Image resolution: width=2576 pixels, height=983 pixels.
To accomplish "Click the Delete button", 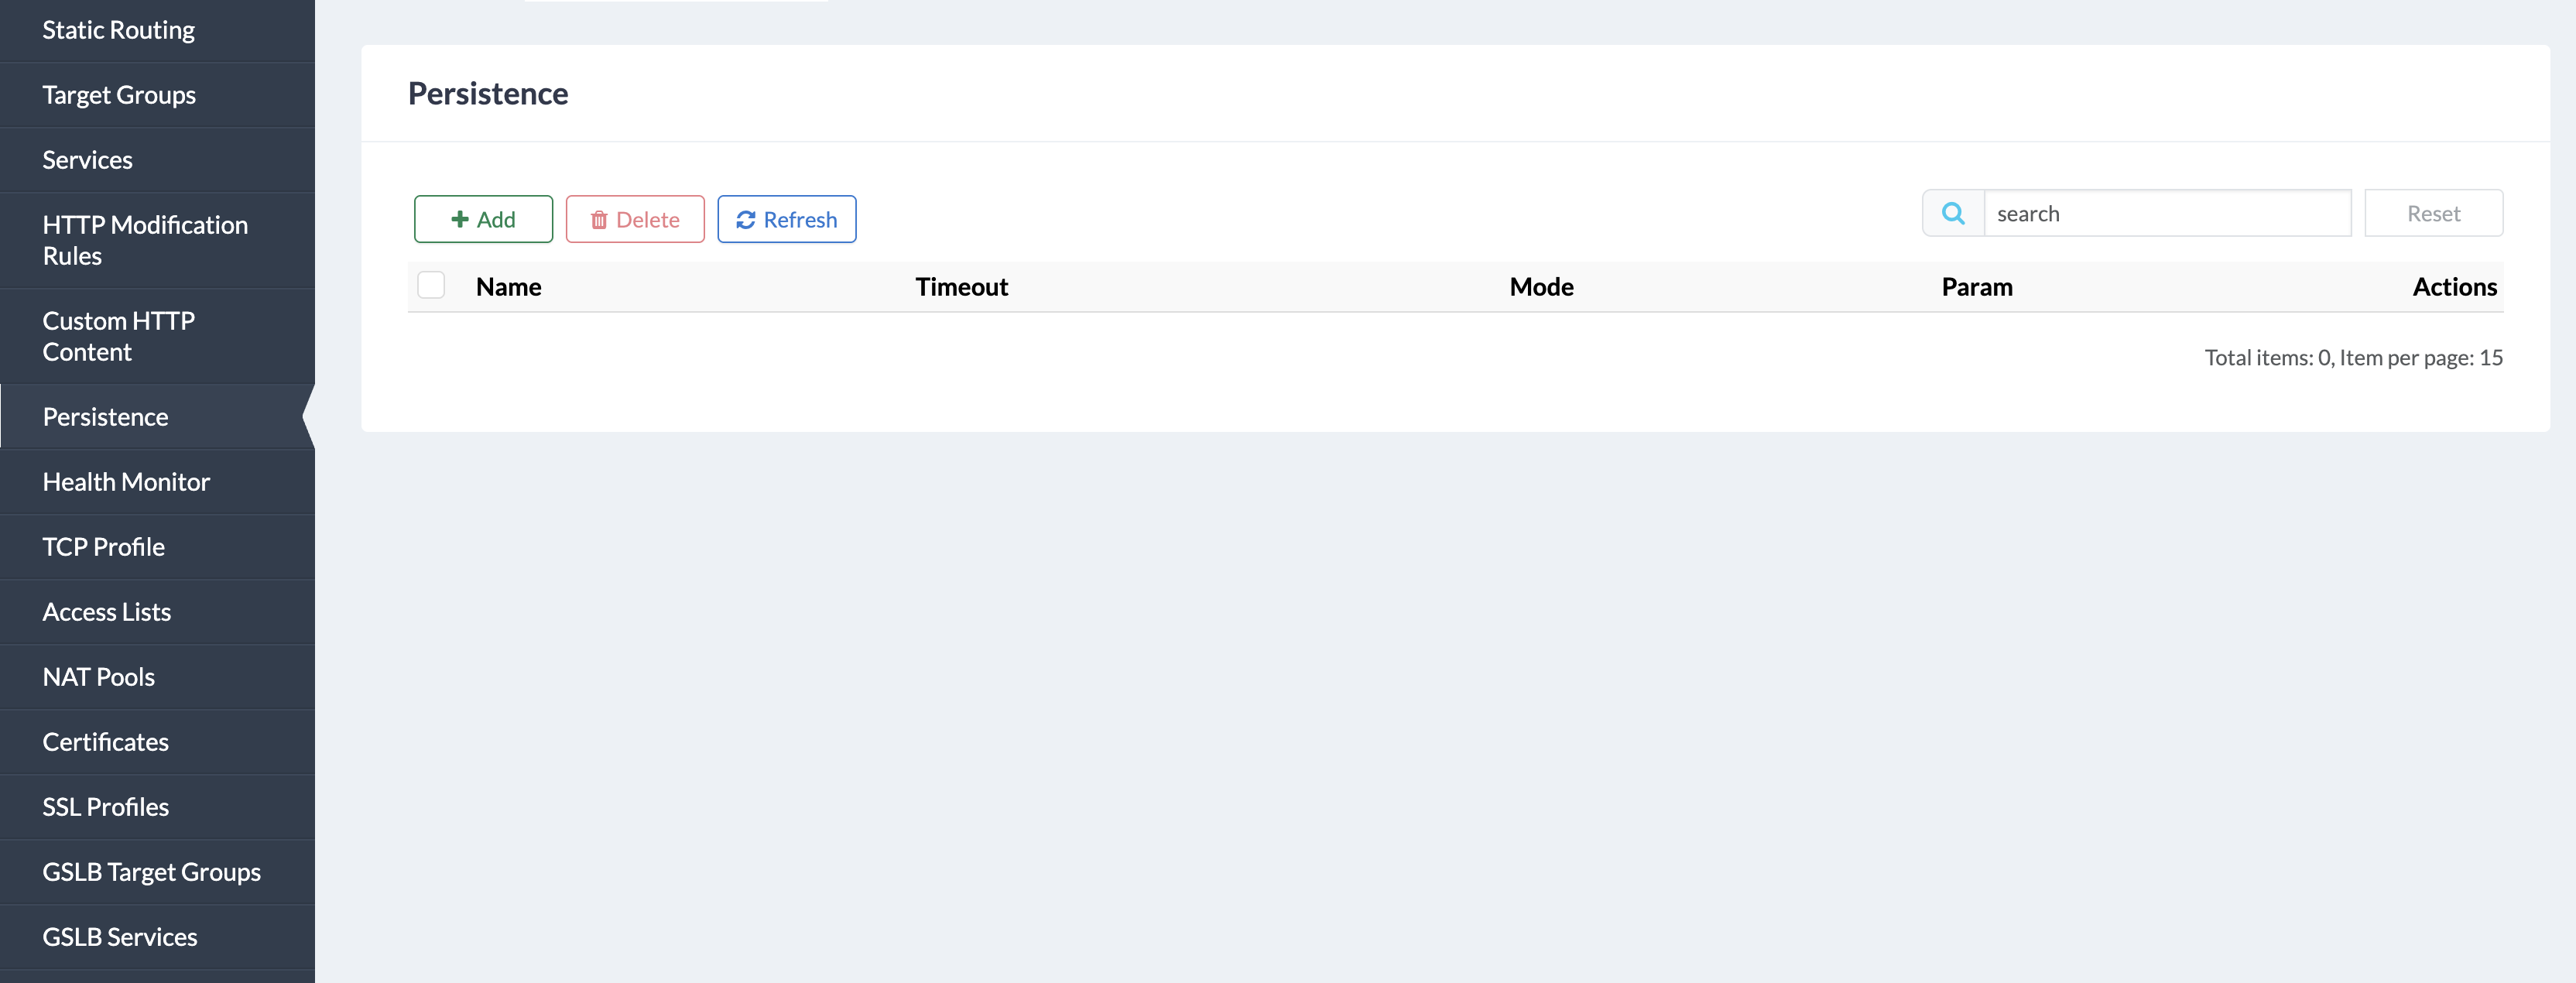I will pyautogui.click(x=635, y=219).
